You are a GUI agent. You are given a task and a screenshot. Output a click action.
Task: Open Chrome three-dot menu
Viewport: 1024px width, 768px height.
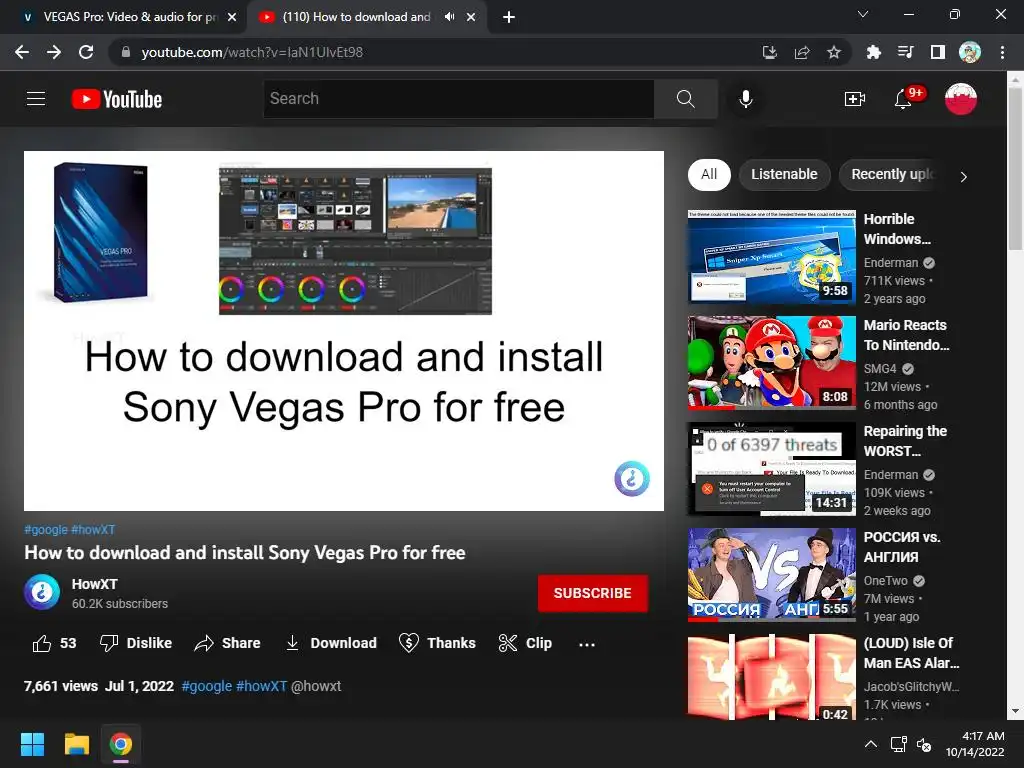(1002, 52)
